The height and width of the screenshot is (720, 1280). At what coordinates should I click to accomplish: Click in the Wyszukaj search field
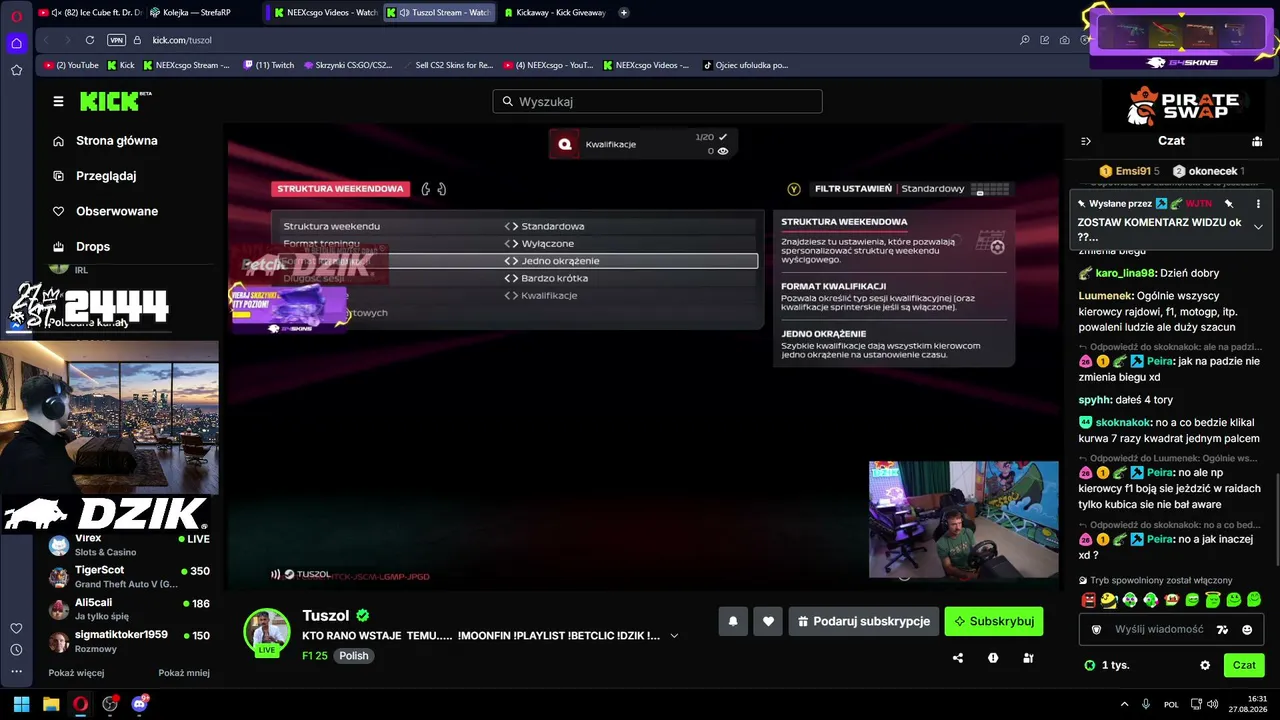click(657, 101)
